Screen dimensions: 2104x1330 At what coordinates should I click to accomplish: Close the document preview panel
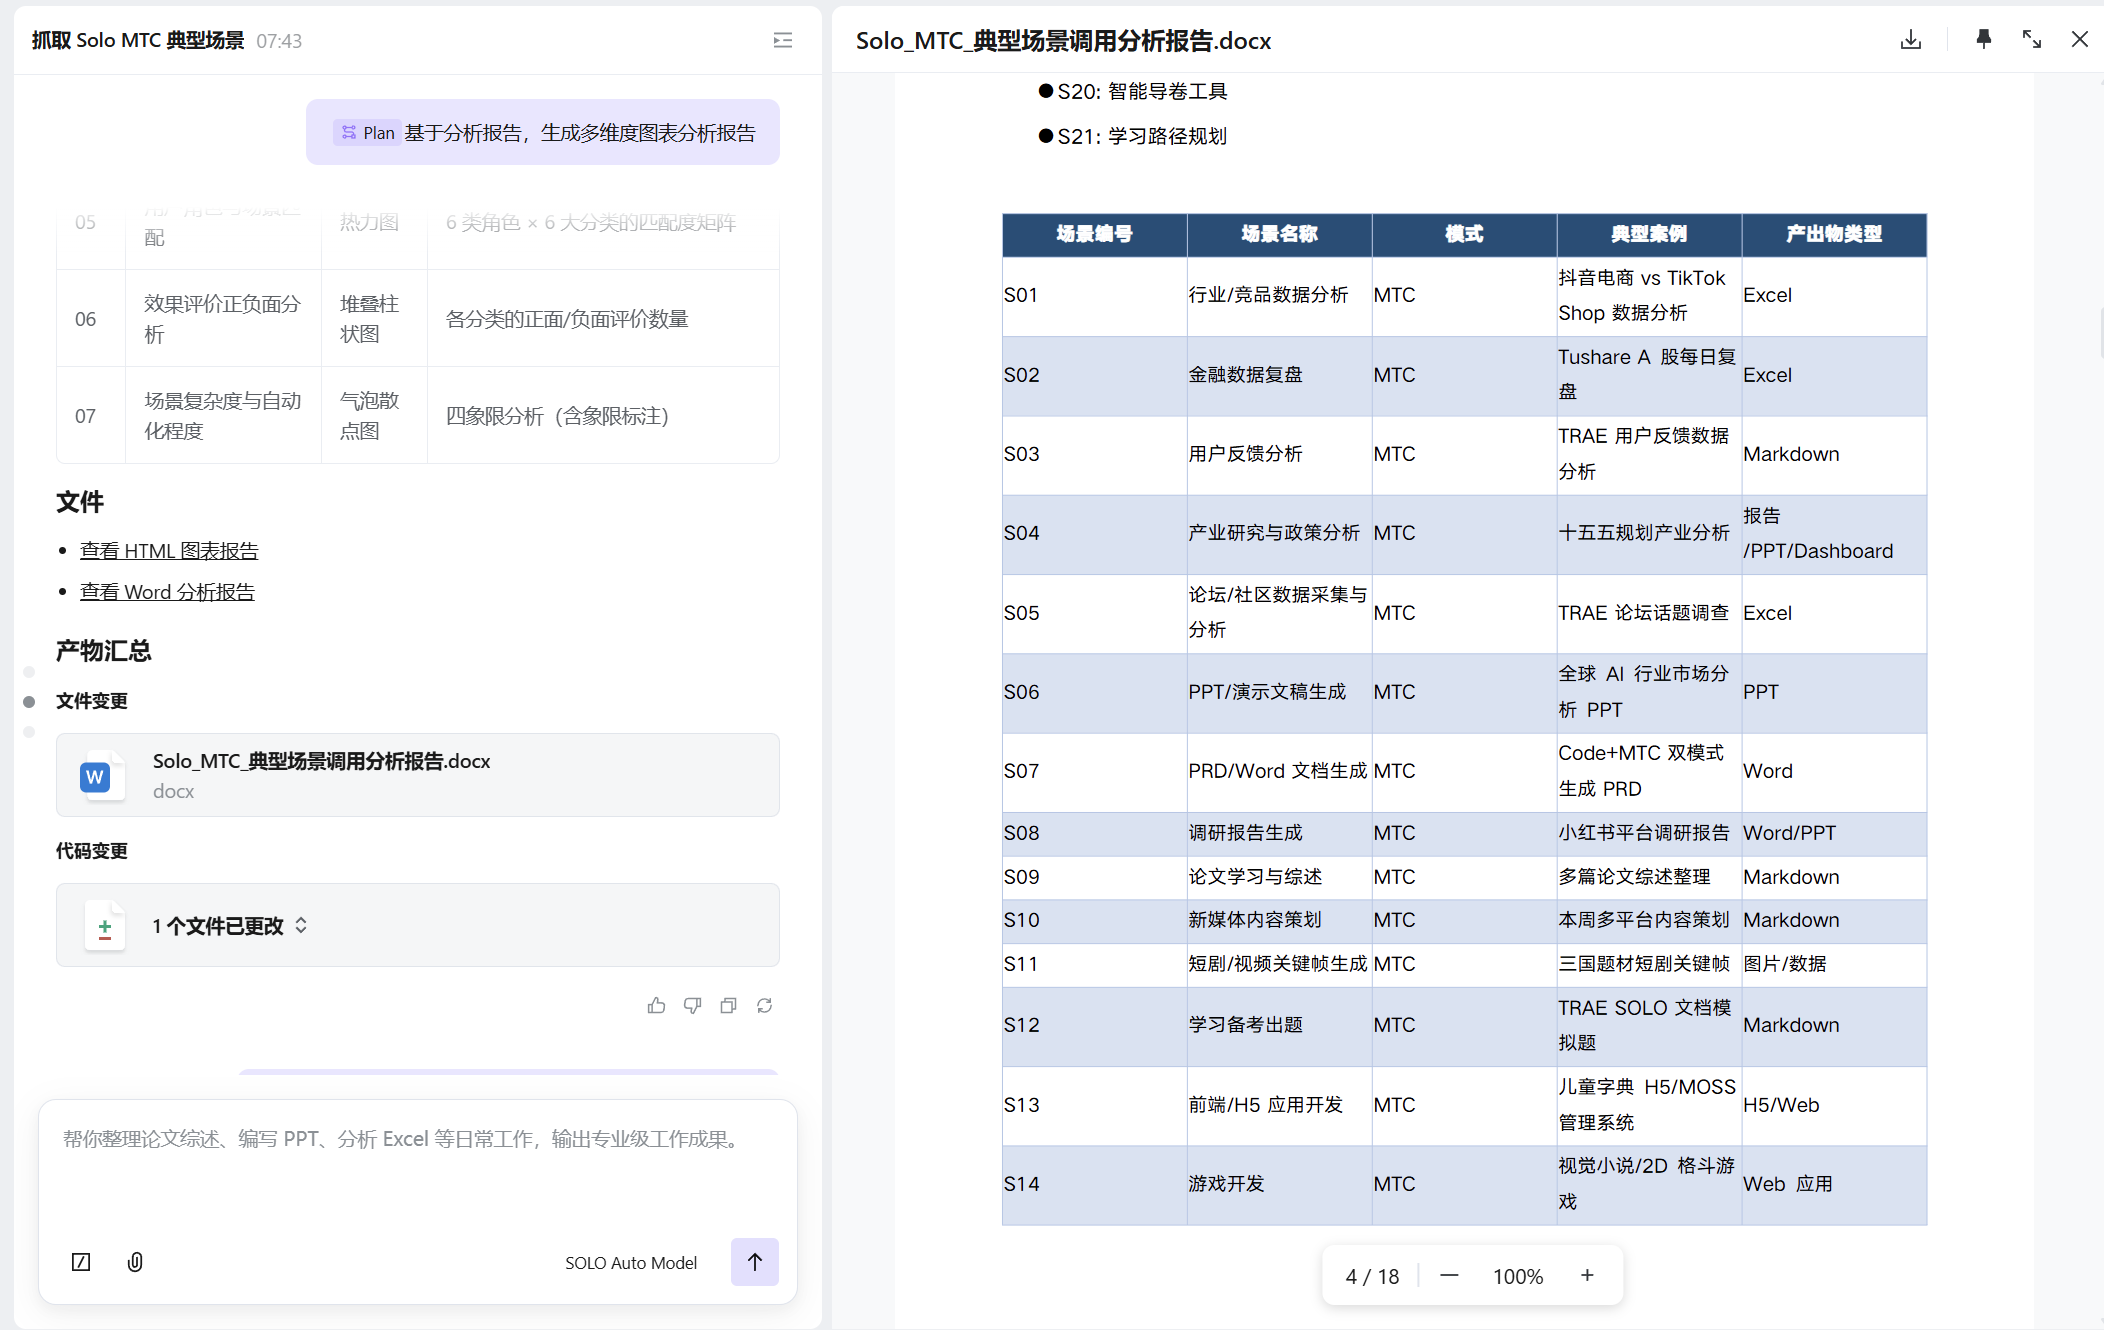(2079, 40)
